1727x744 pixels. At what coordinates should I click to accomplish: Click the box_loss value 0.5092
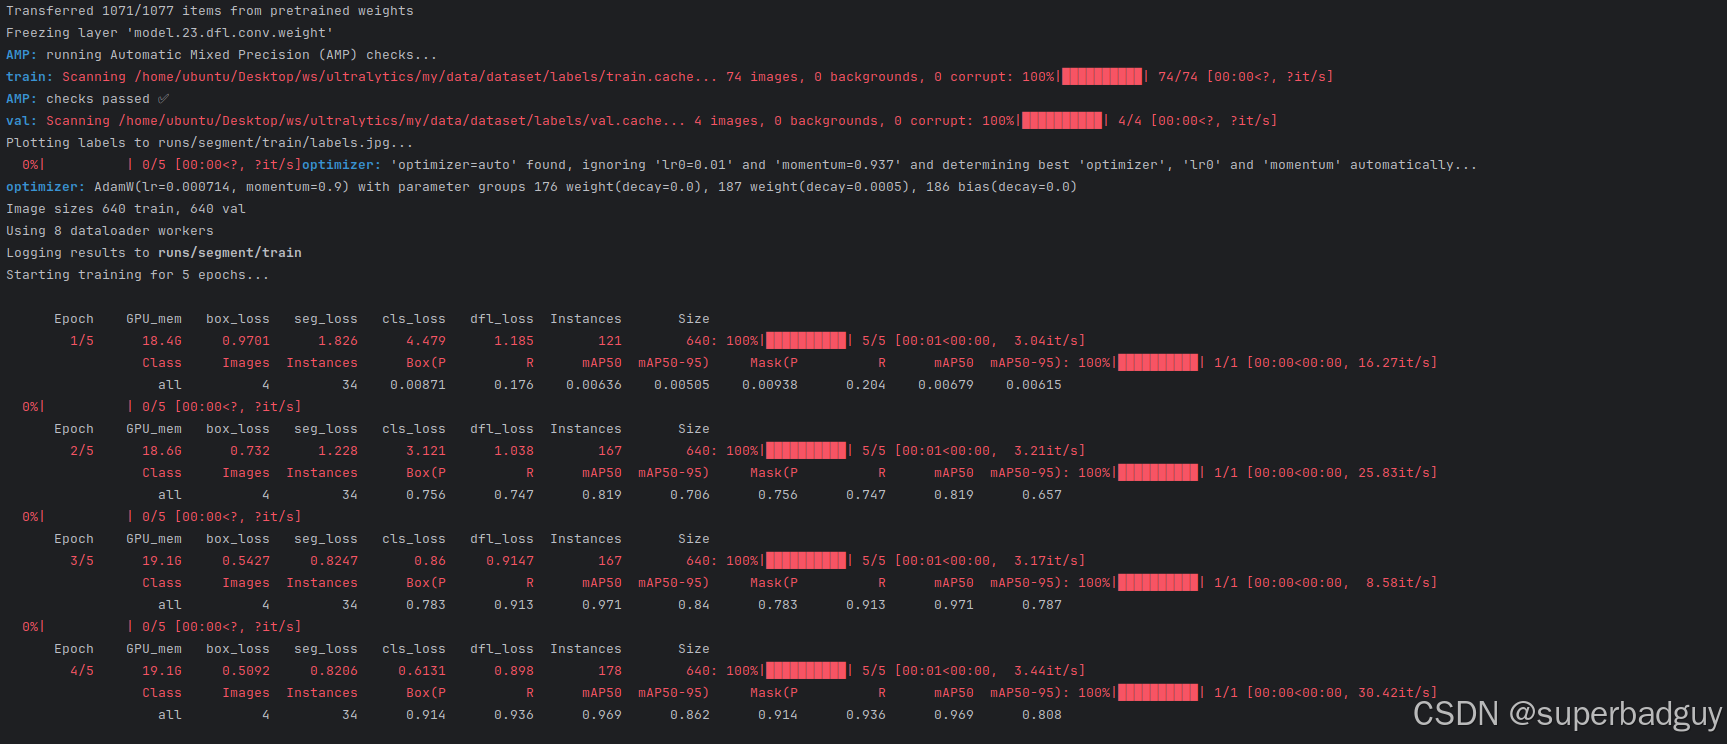[246, 671]
